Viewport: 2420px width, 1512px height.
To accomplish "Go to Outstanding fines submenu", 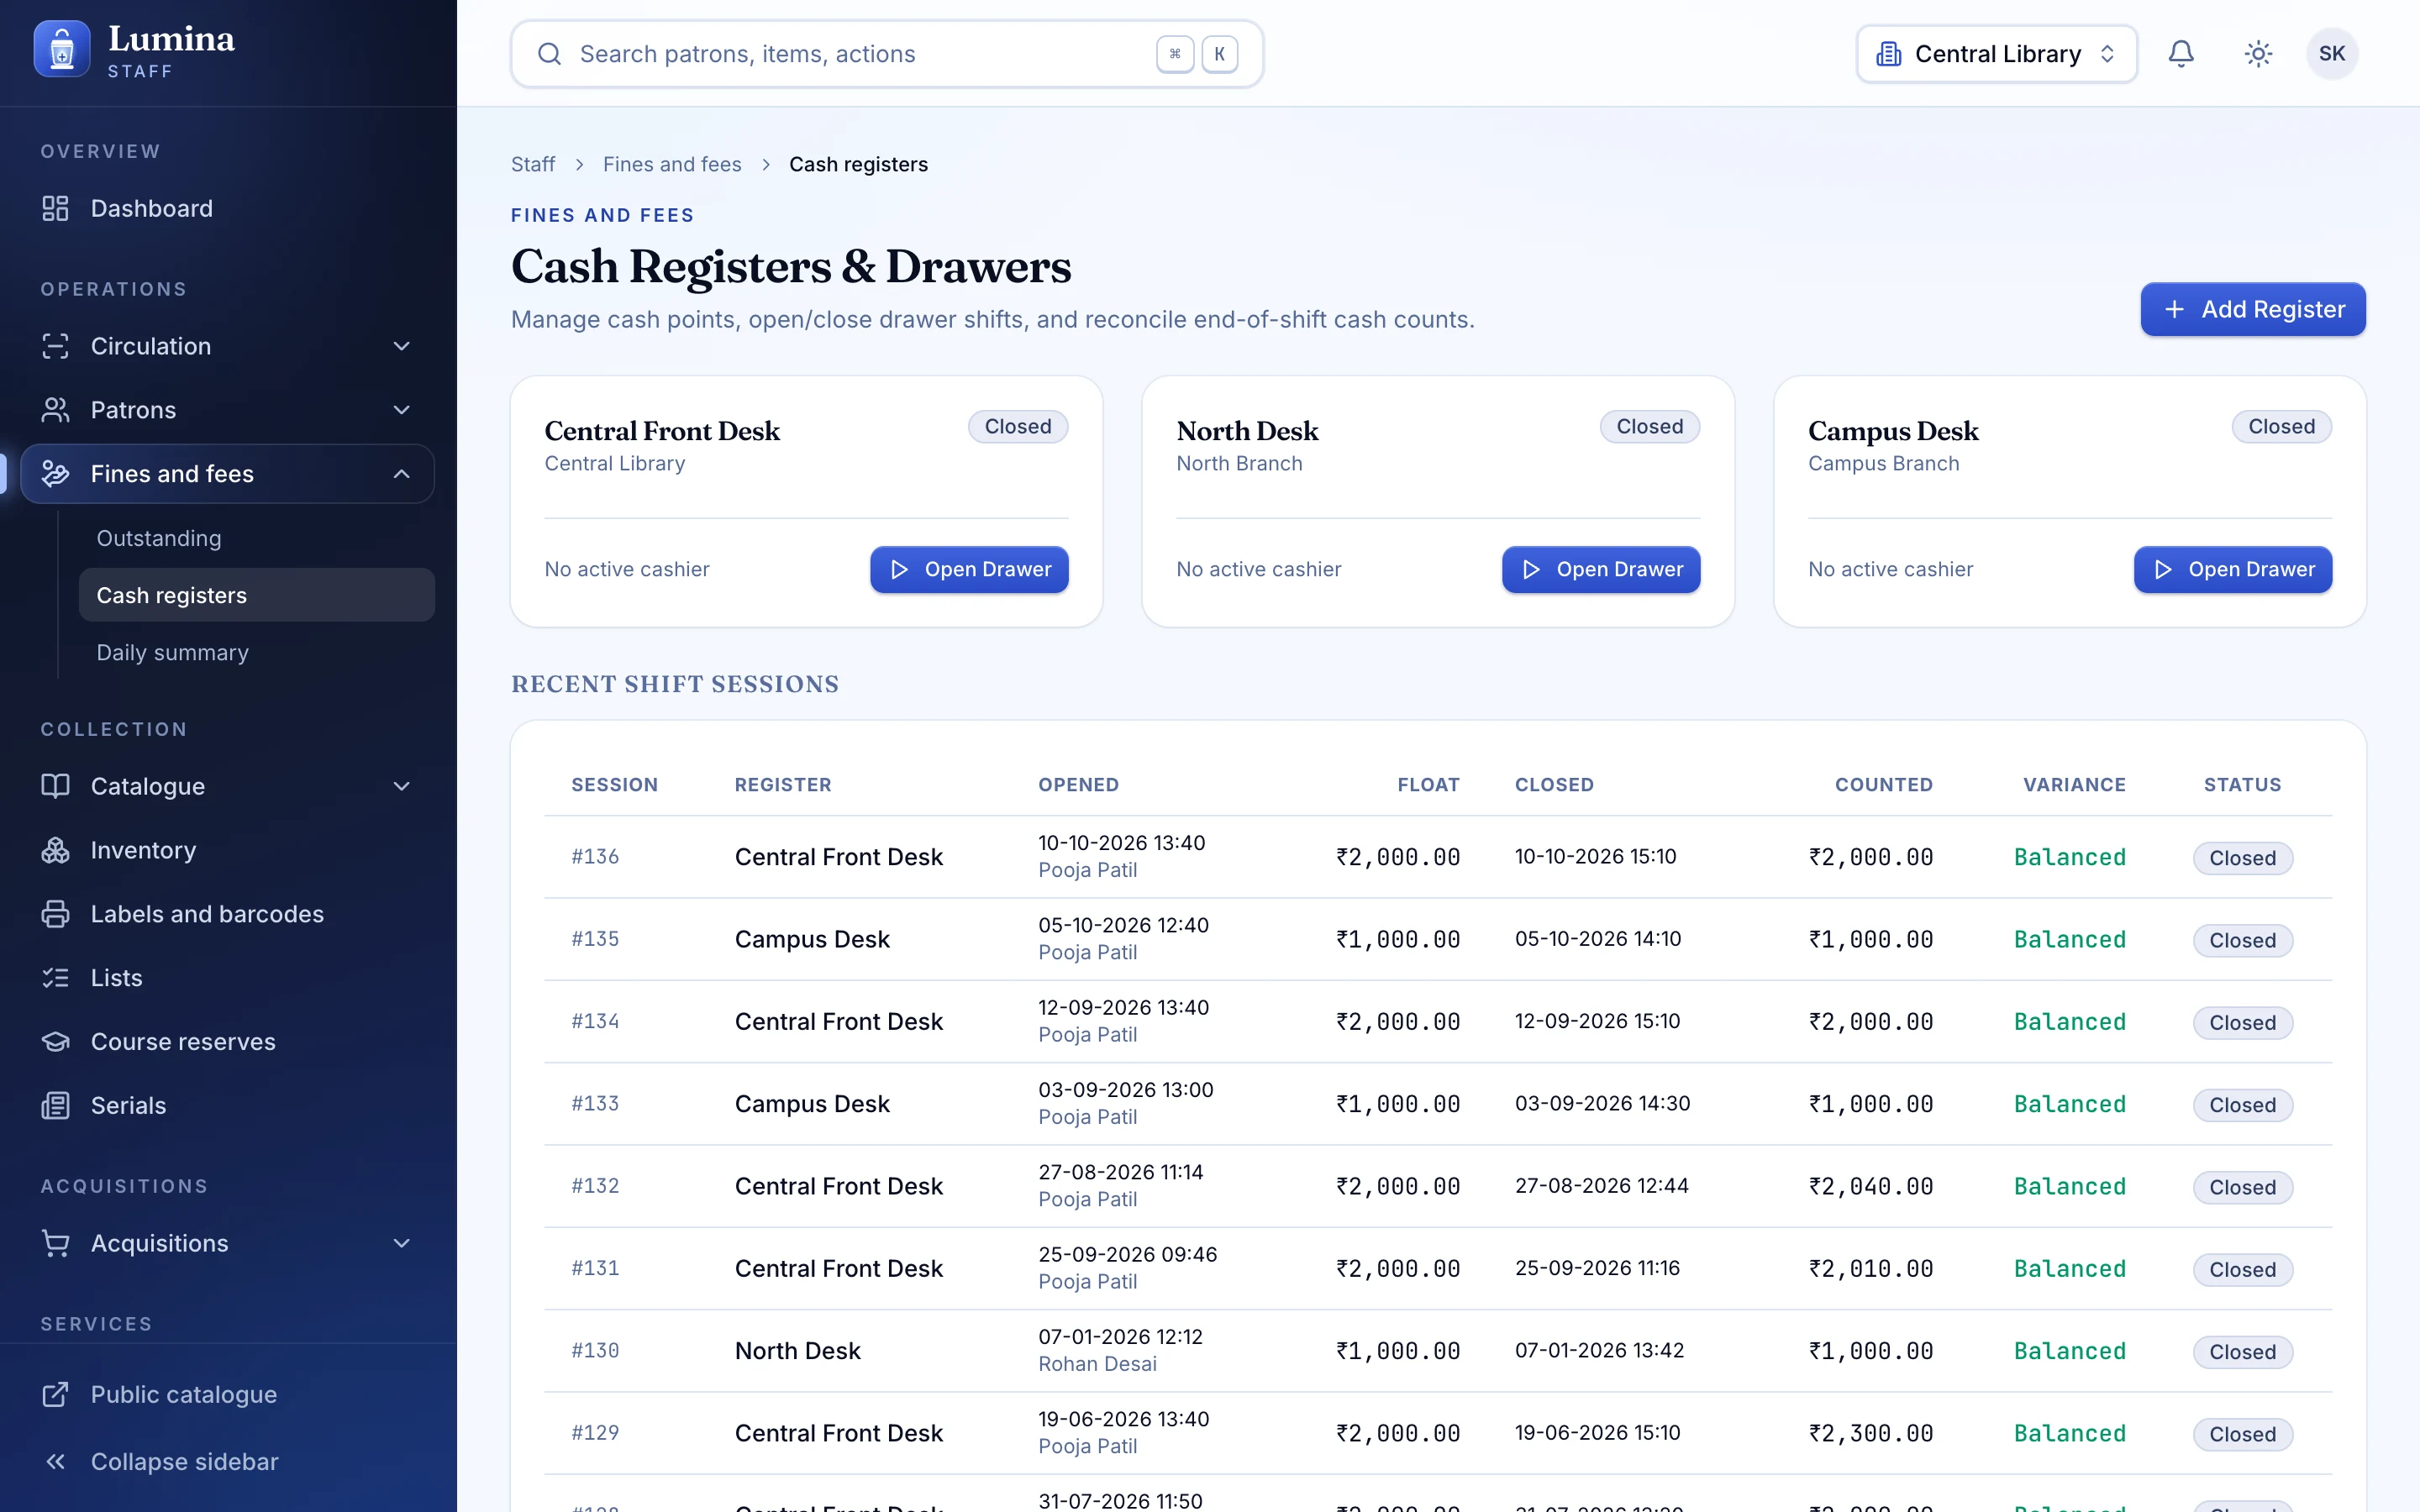I will coord(257,538).
